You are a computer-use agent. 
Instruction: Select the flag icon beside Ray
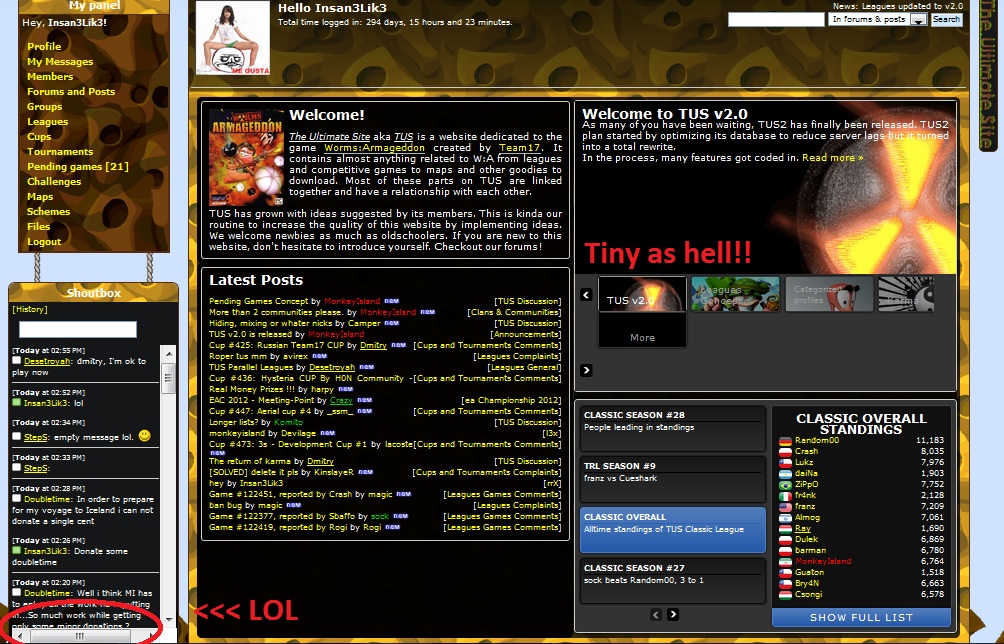pos(785,529)
